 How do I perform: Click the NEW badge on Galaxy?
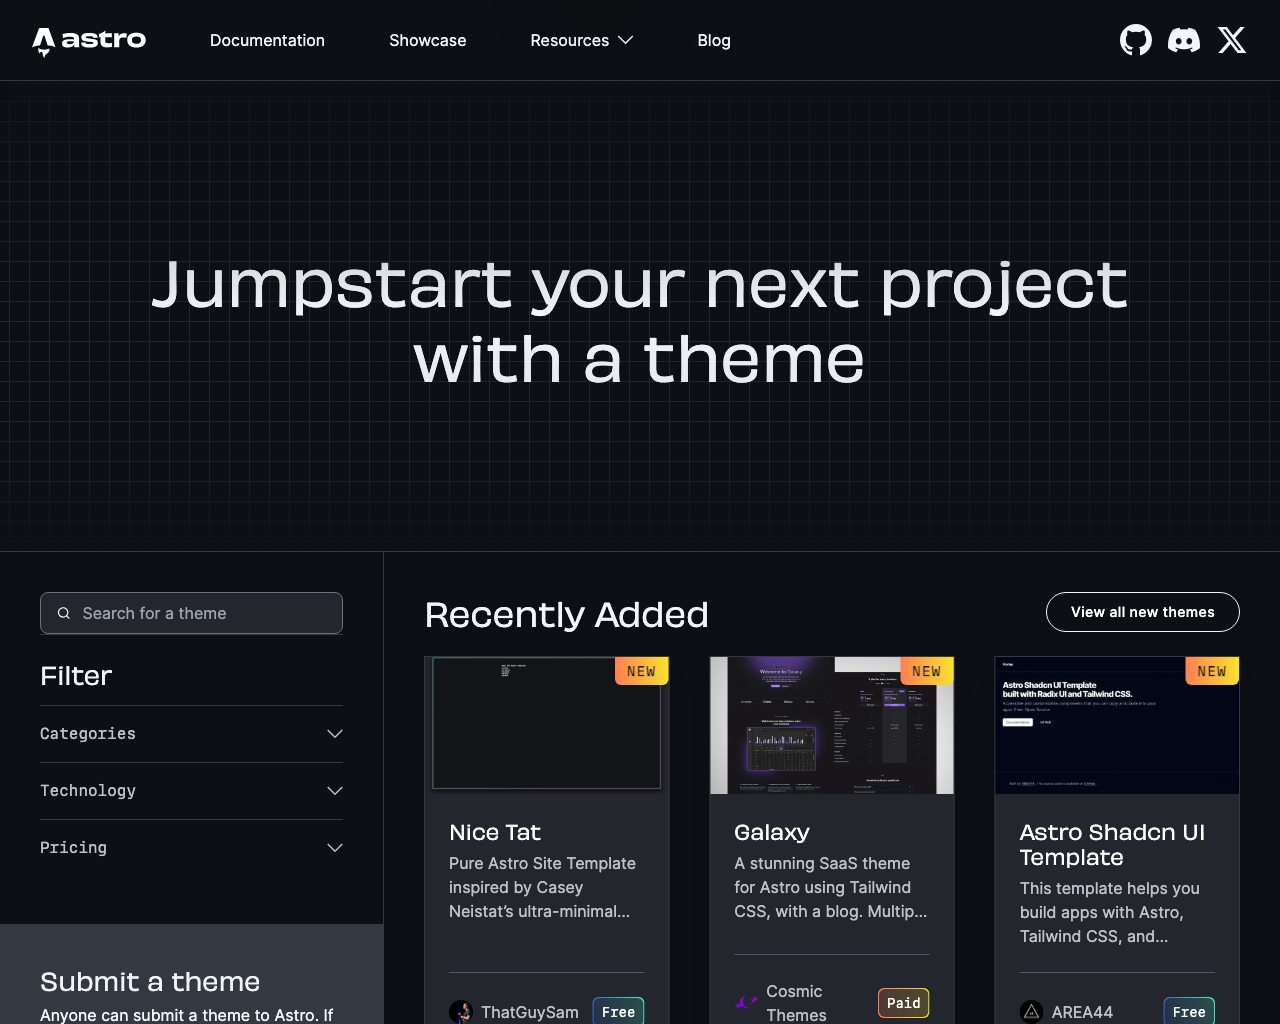click(x=927, y=671)
